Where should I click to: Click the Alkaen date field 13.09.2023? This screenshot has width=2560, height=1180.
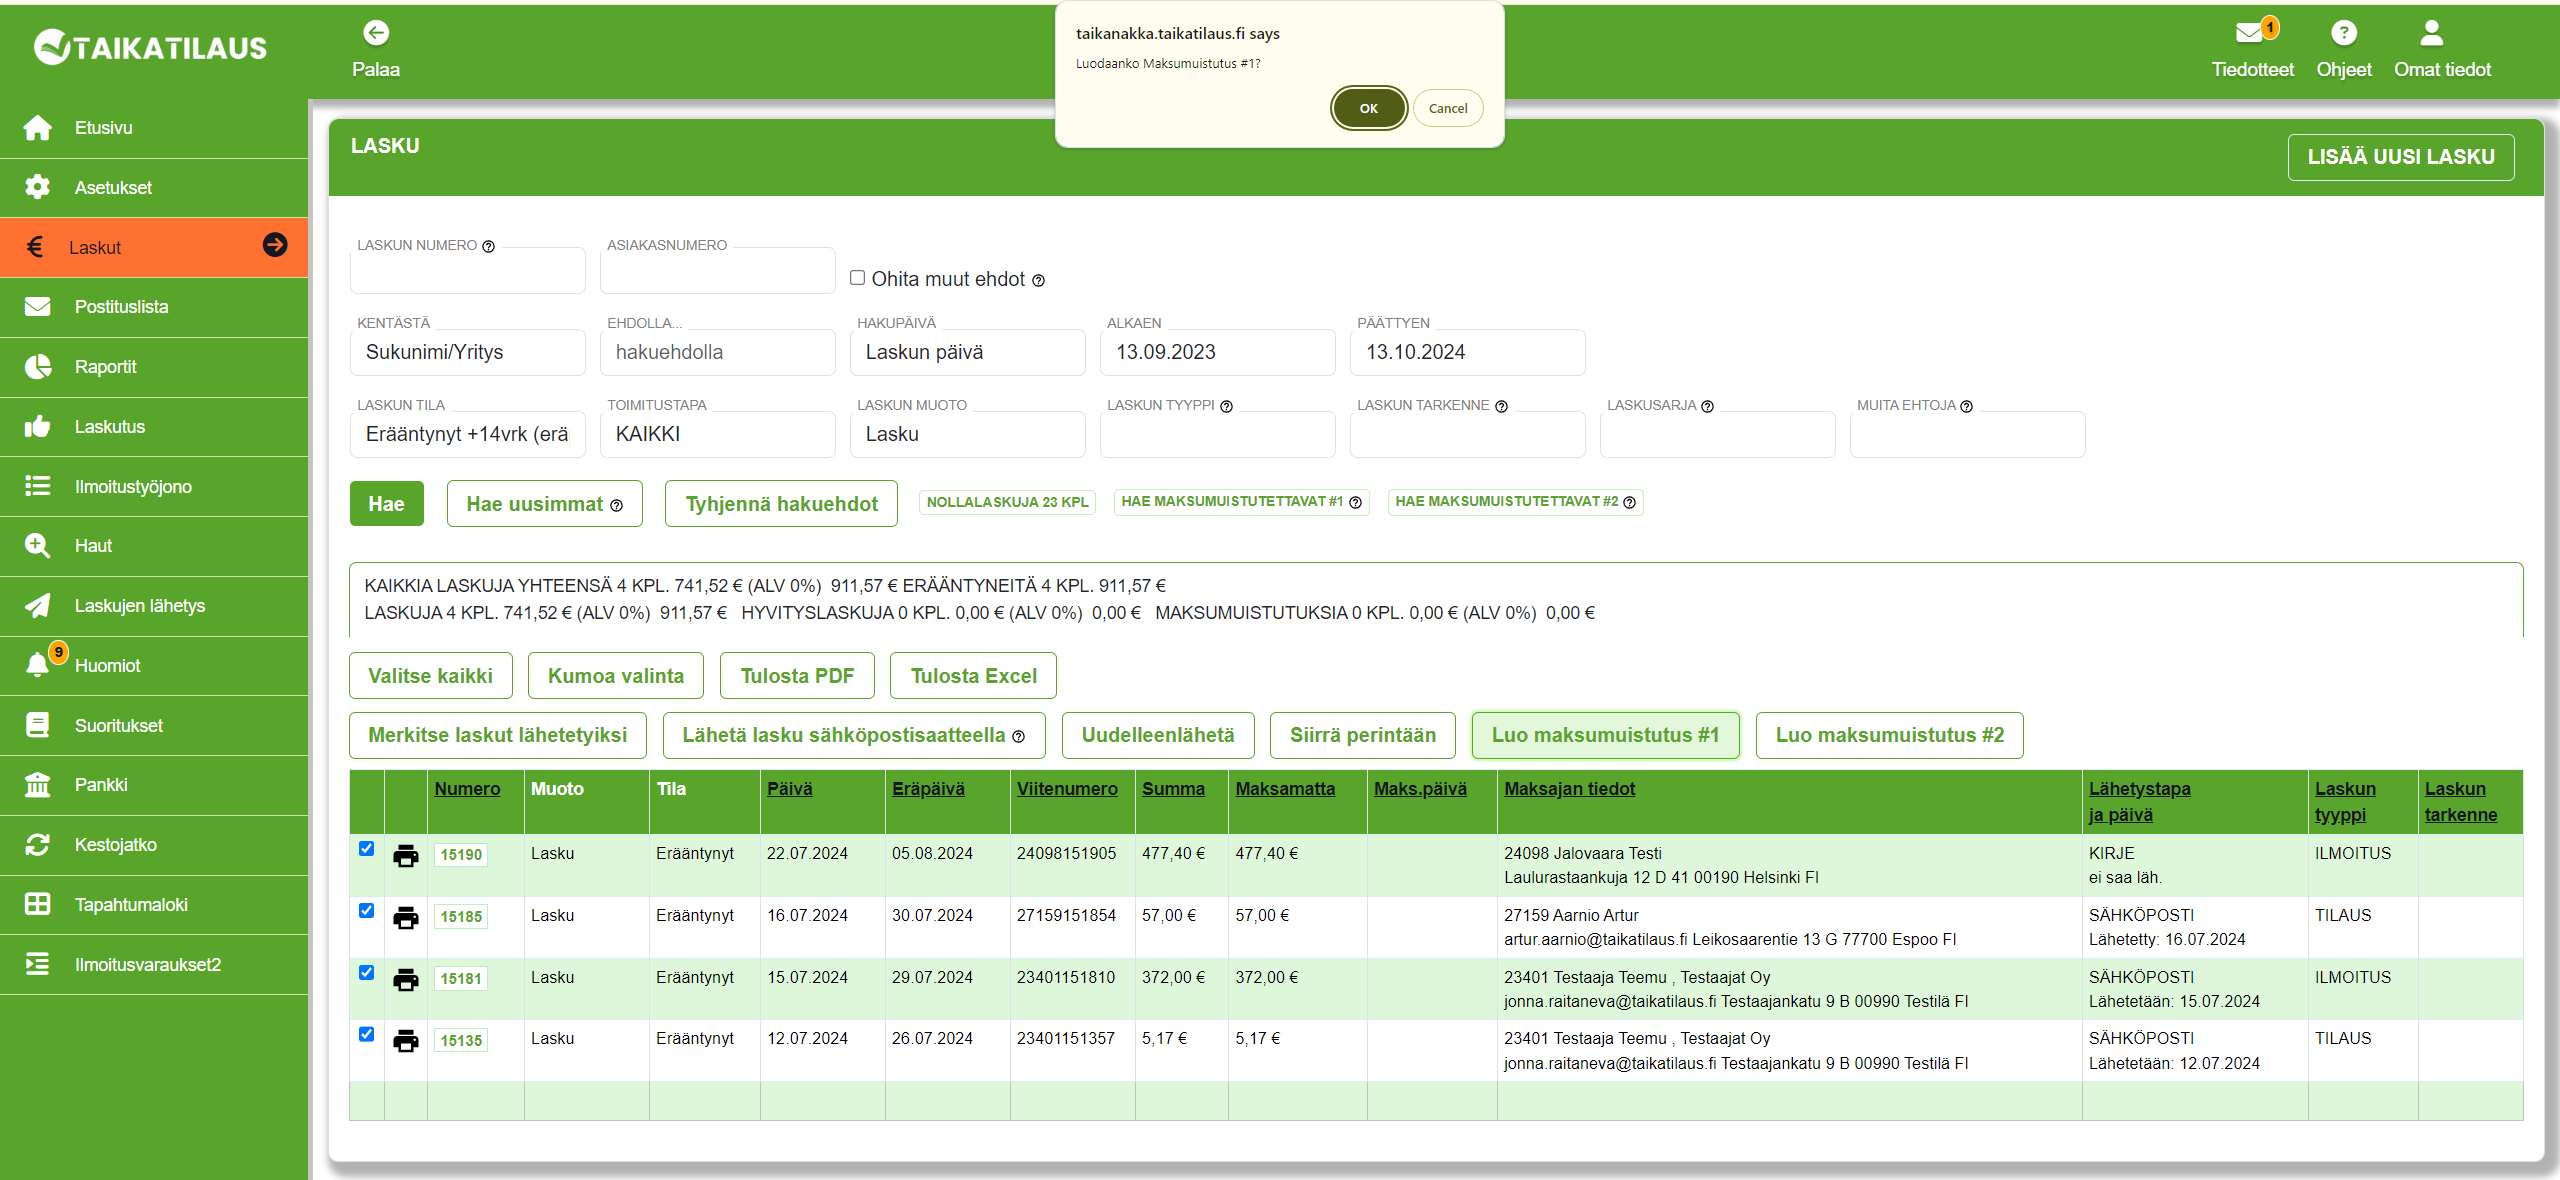[x=1217, y=352]
